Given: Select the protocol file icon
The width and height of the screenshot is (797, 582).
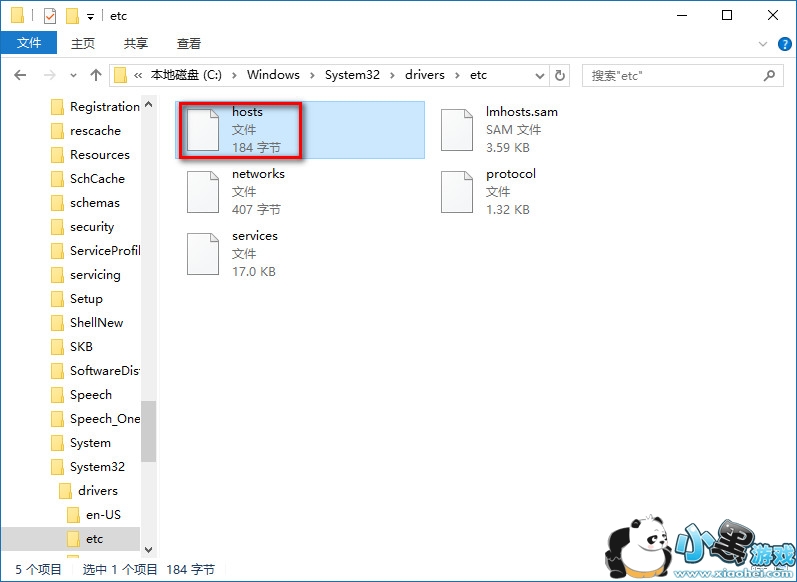Looking at the screenshot, I should point(456,192).
